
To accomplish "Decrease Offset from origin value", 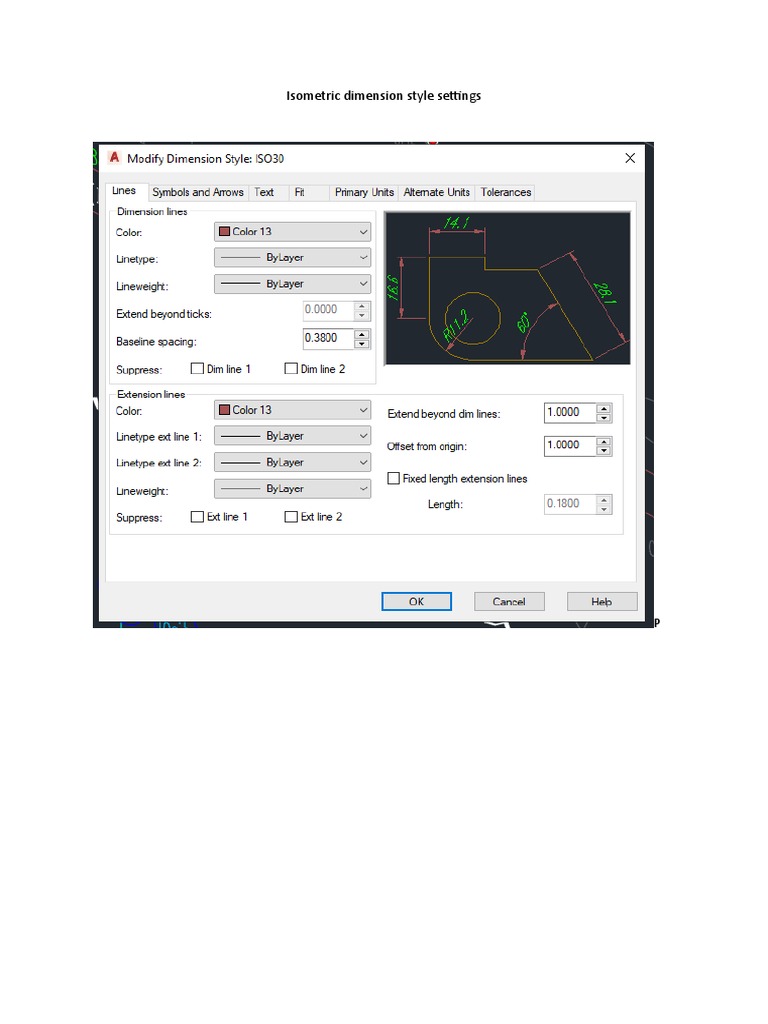I will 604,451.
